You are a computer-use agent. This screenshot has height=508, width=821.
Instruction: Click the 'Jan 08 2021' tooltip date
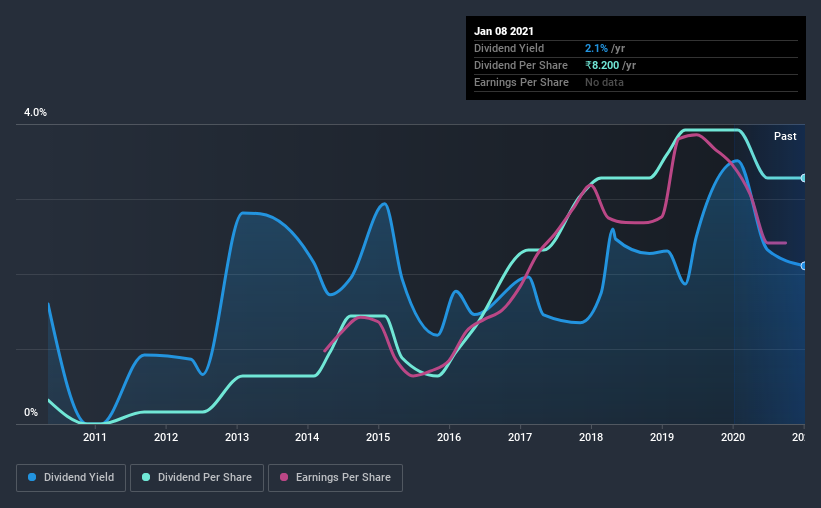coord(504,31)
